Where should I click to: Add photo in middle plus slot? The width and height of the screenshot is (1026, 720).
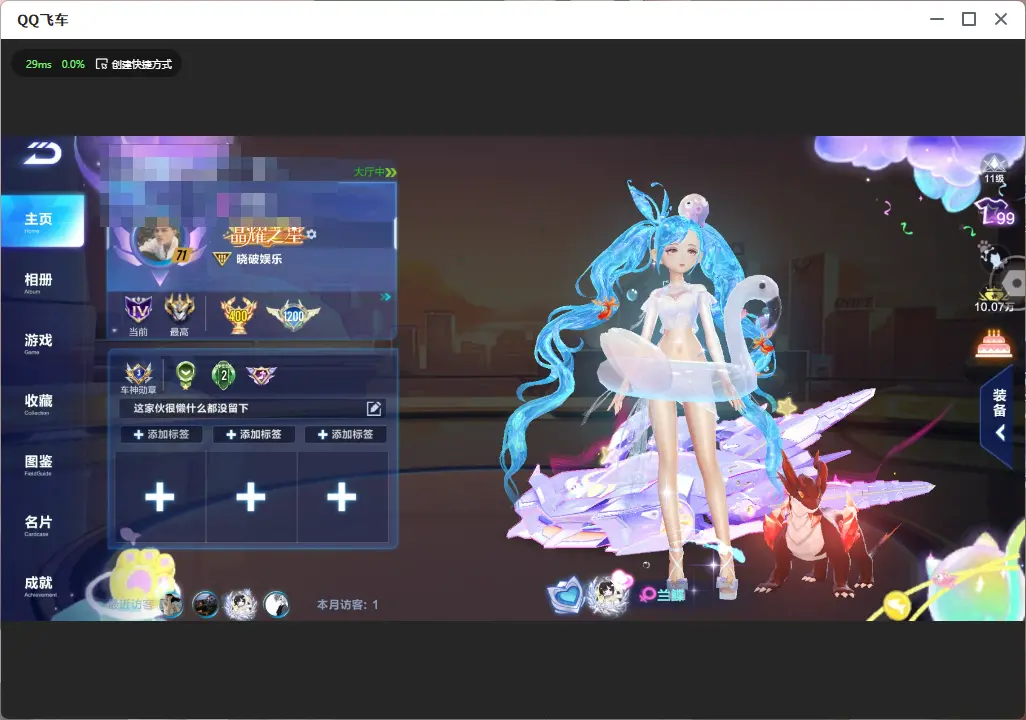[251, 497]
